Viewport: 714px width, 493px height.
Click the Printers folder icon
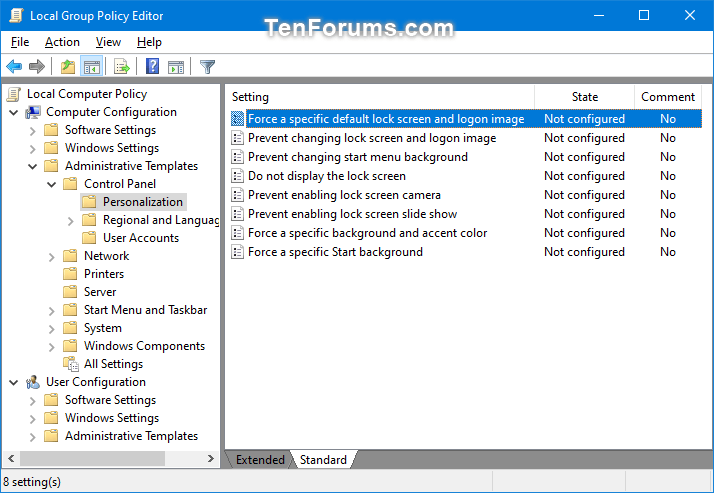tap(70, 274)
